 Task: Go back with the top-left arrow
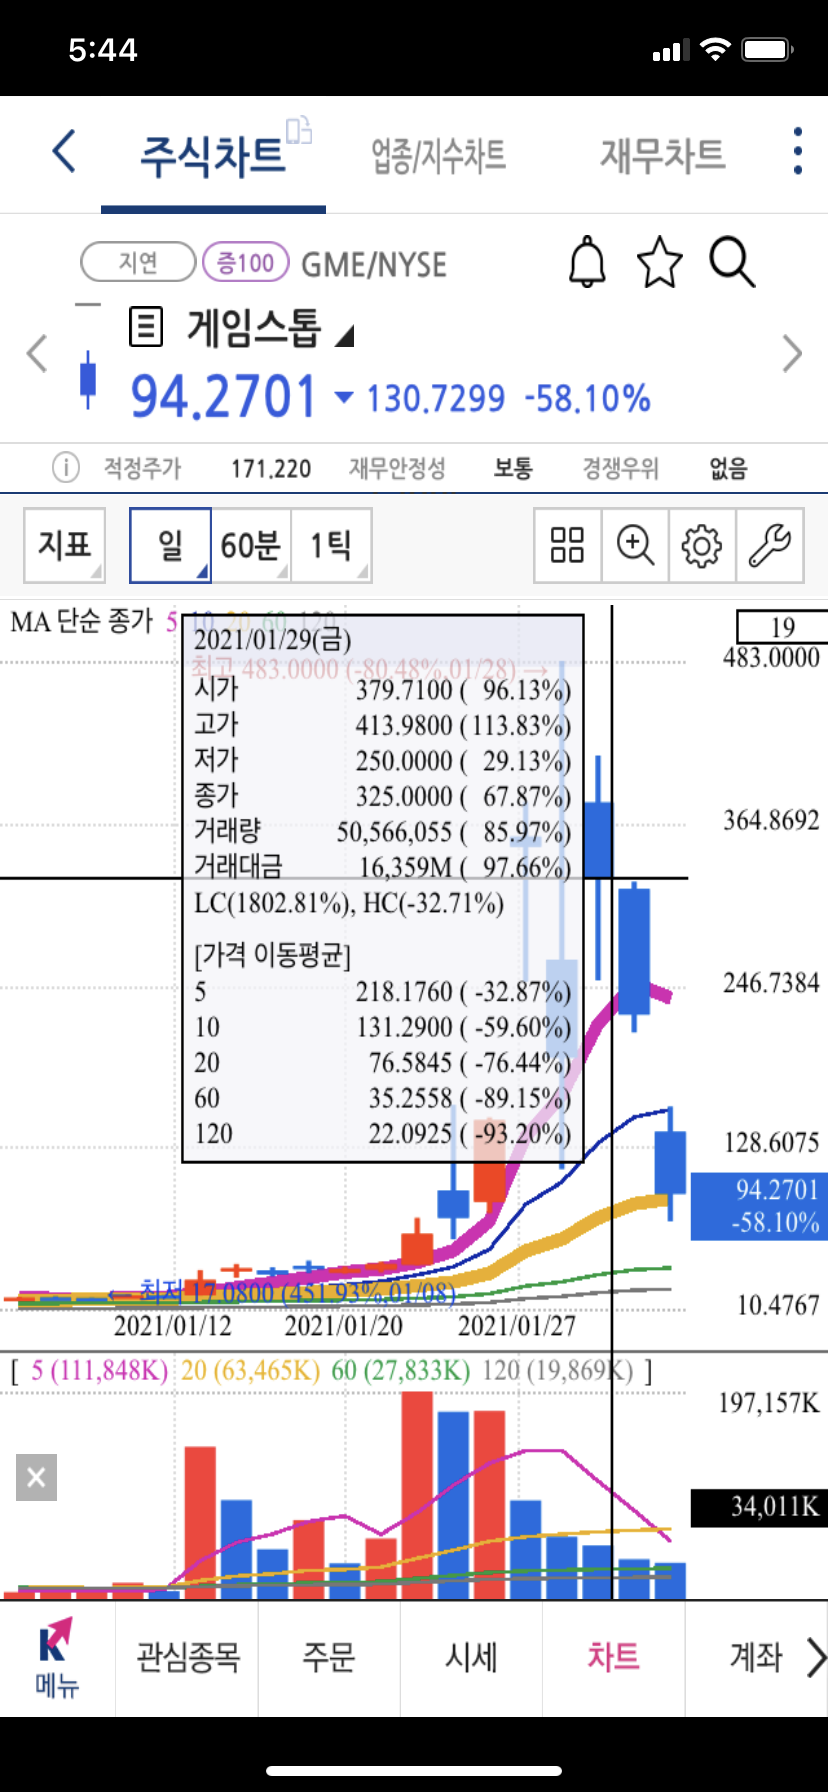pyautogui.click(x=64, y=152)
